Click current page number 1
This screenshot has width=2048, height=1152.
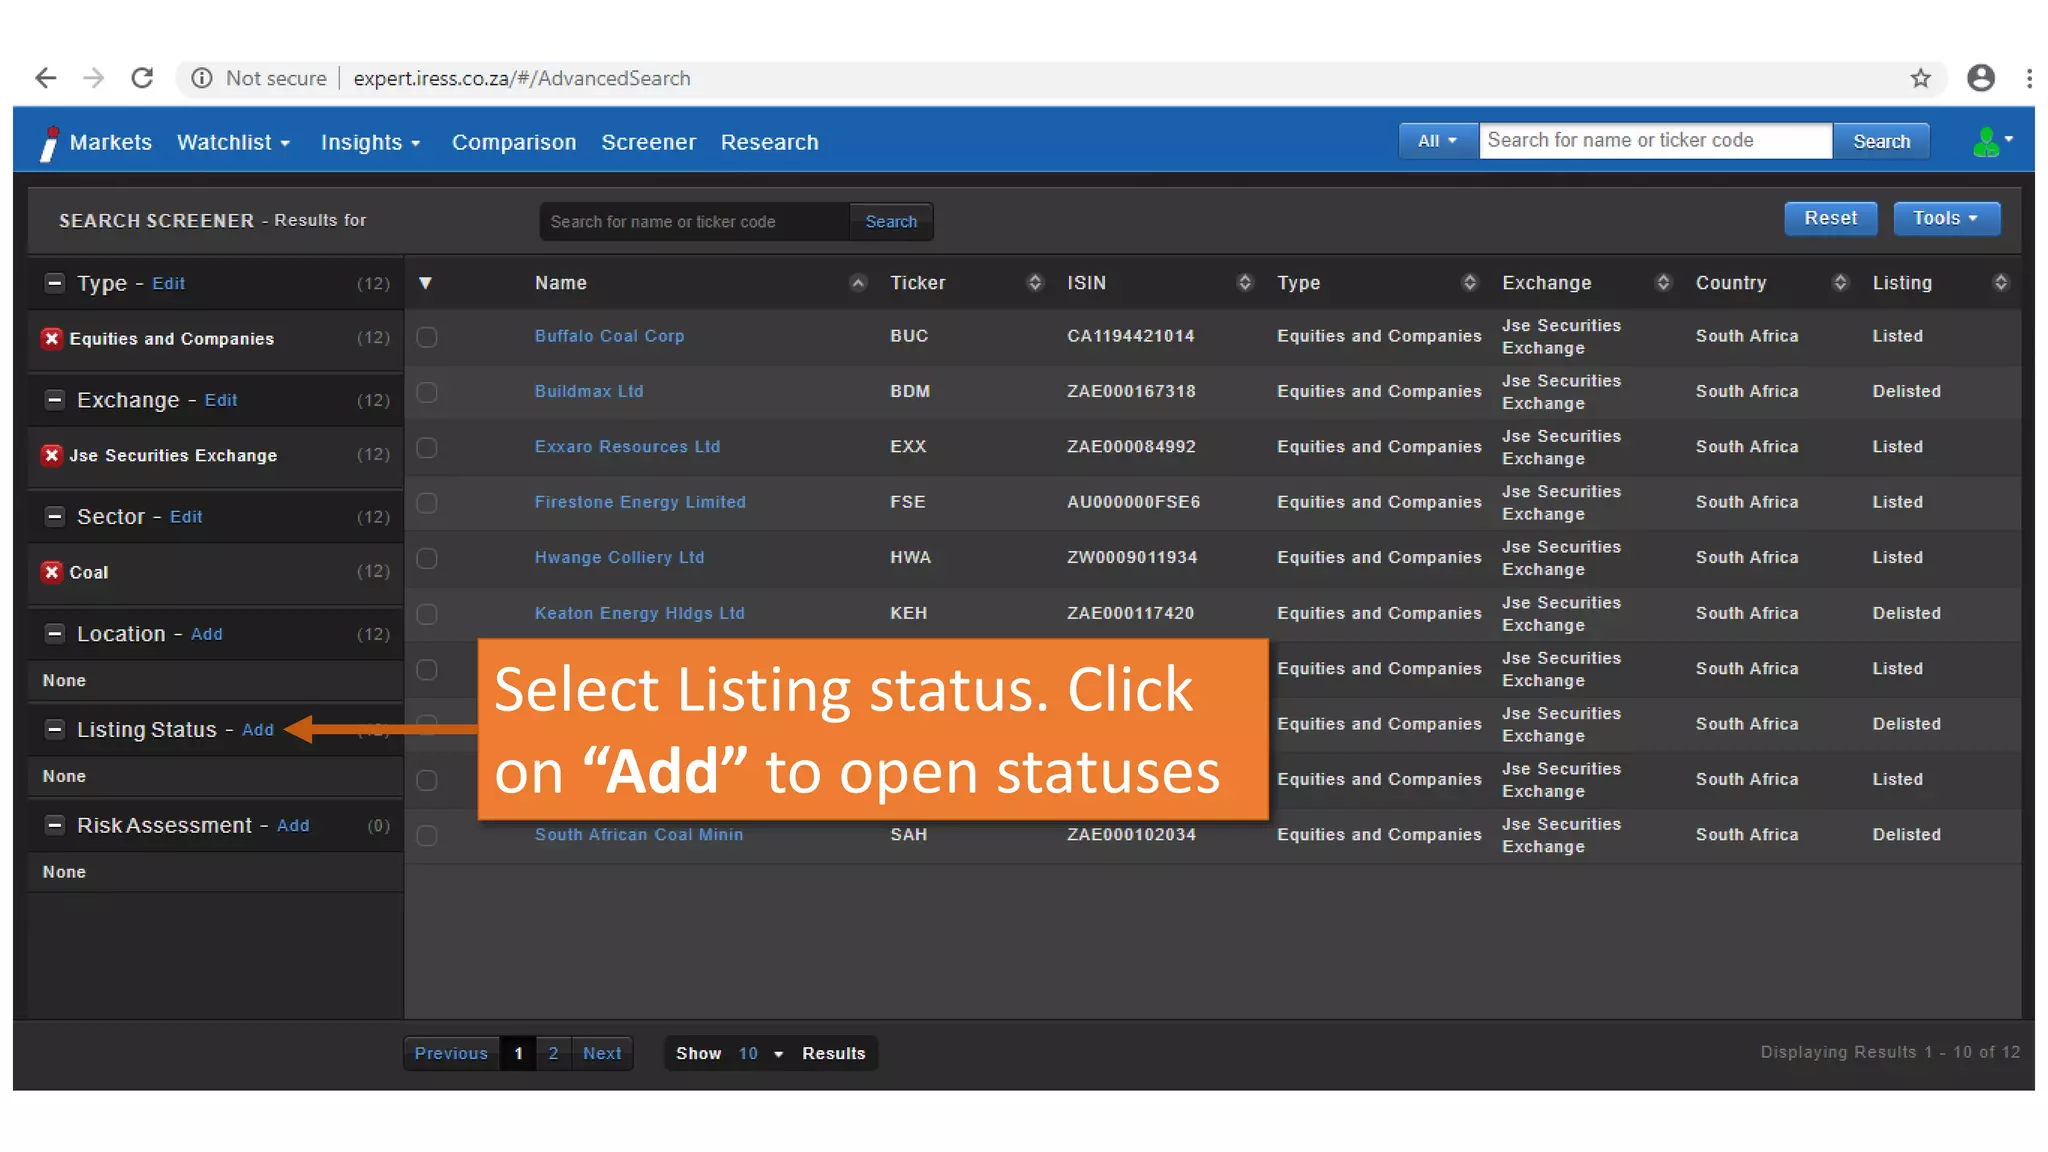[x=518, y=1053]
